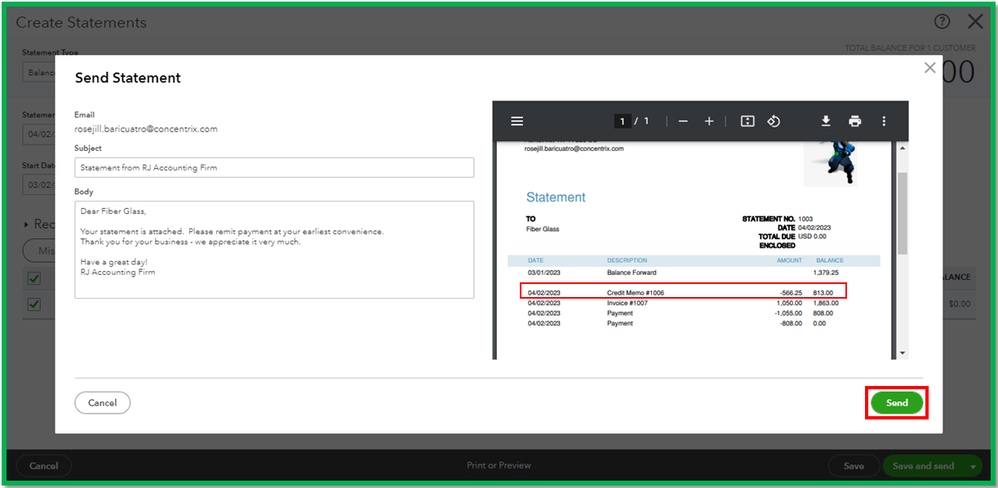998x488 pixels.
Task: Close the Create Statements window
Action: (975, 22)
